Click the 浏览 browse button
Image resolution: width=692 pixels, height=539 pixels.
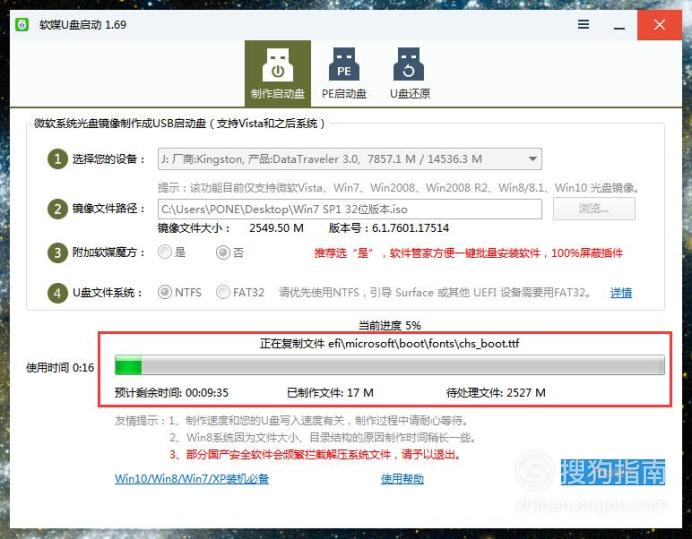[x=594, y=208]
